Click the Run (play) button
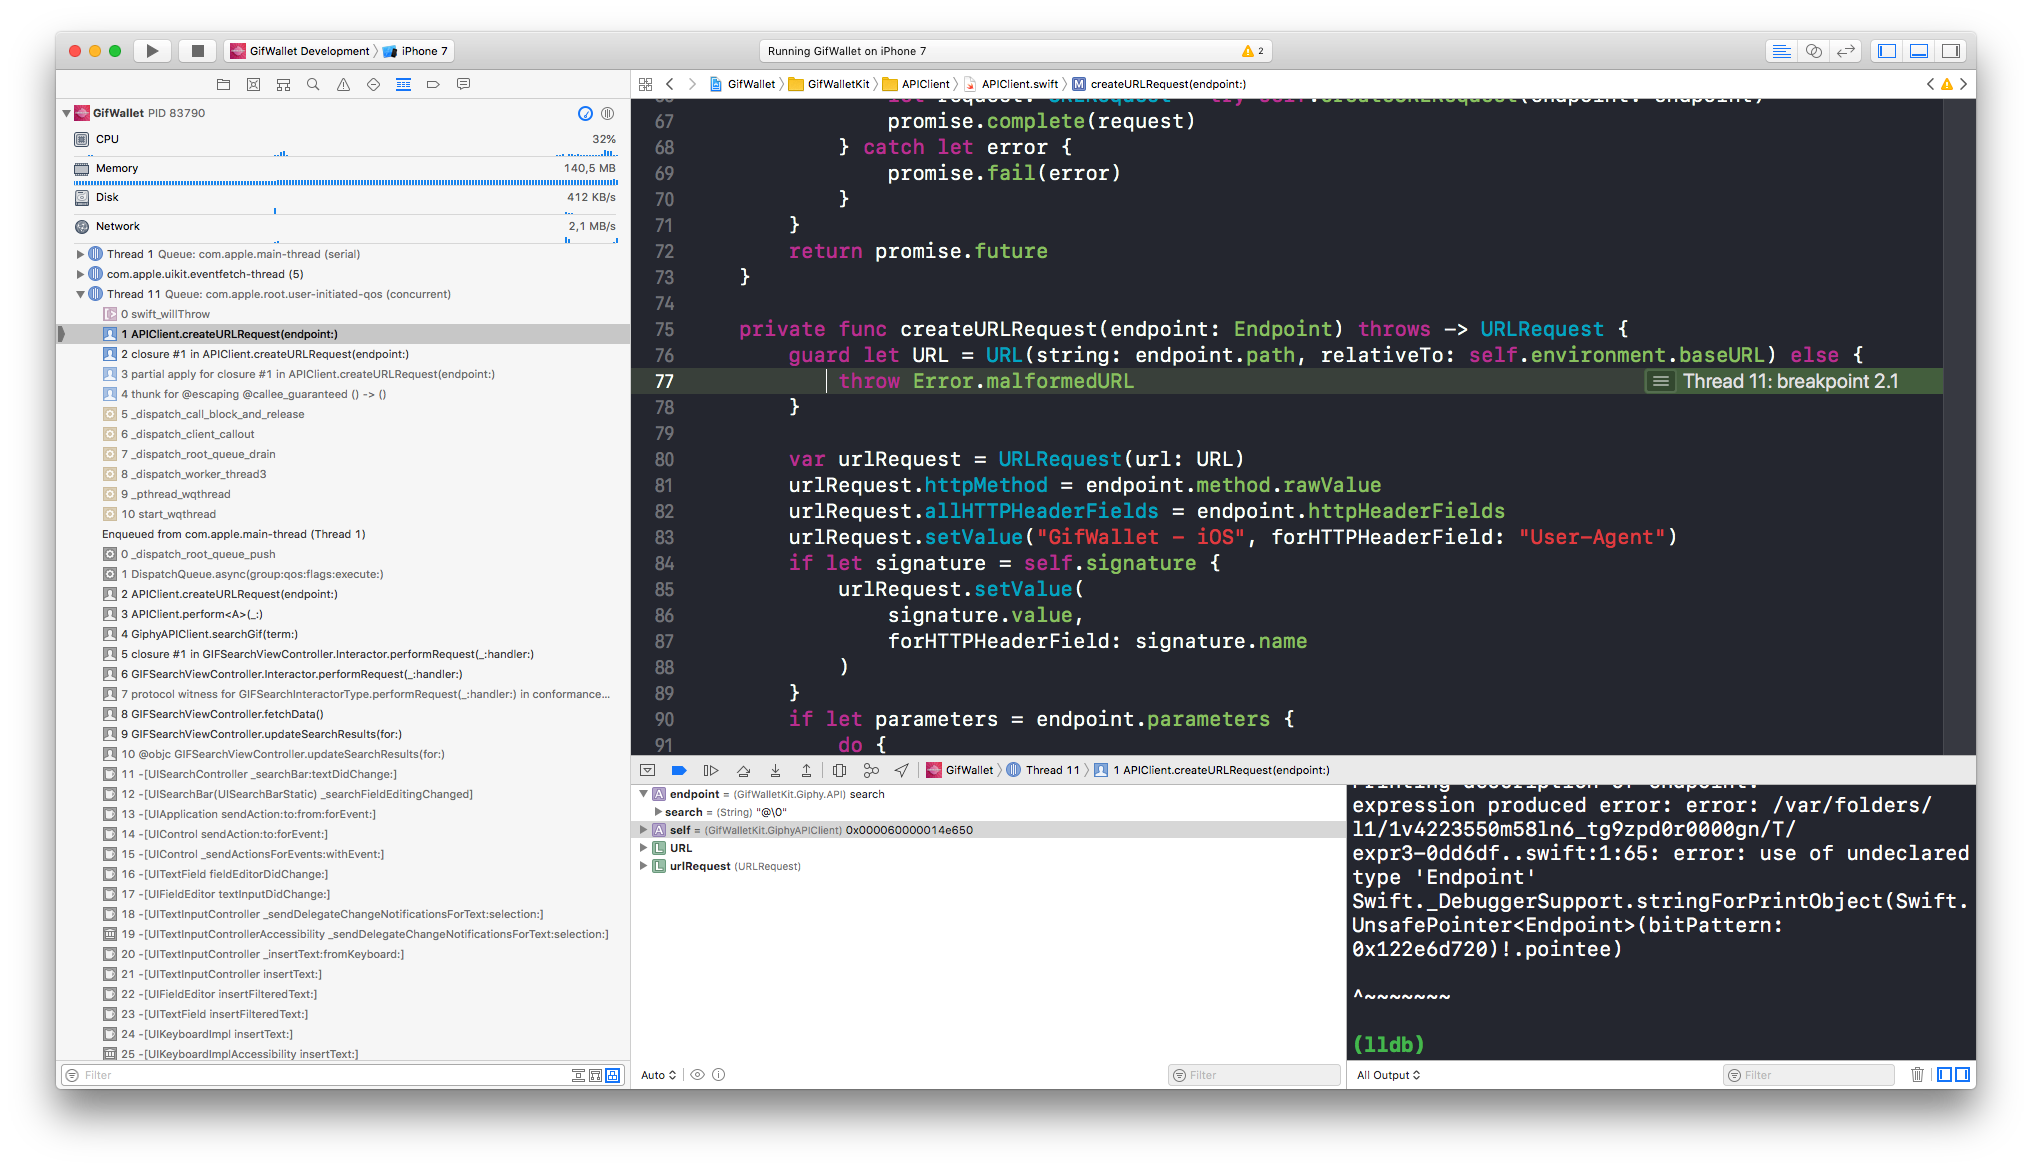2032x1169 pixels. [x=152, y=51]
